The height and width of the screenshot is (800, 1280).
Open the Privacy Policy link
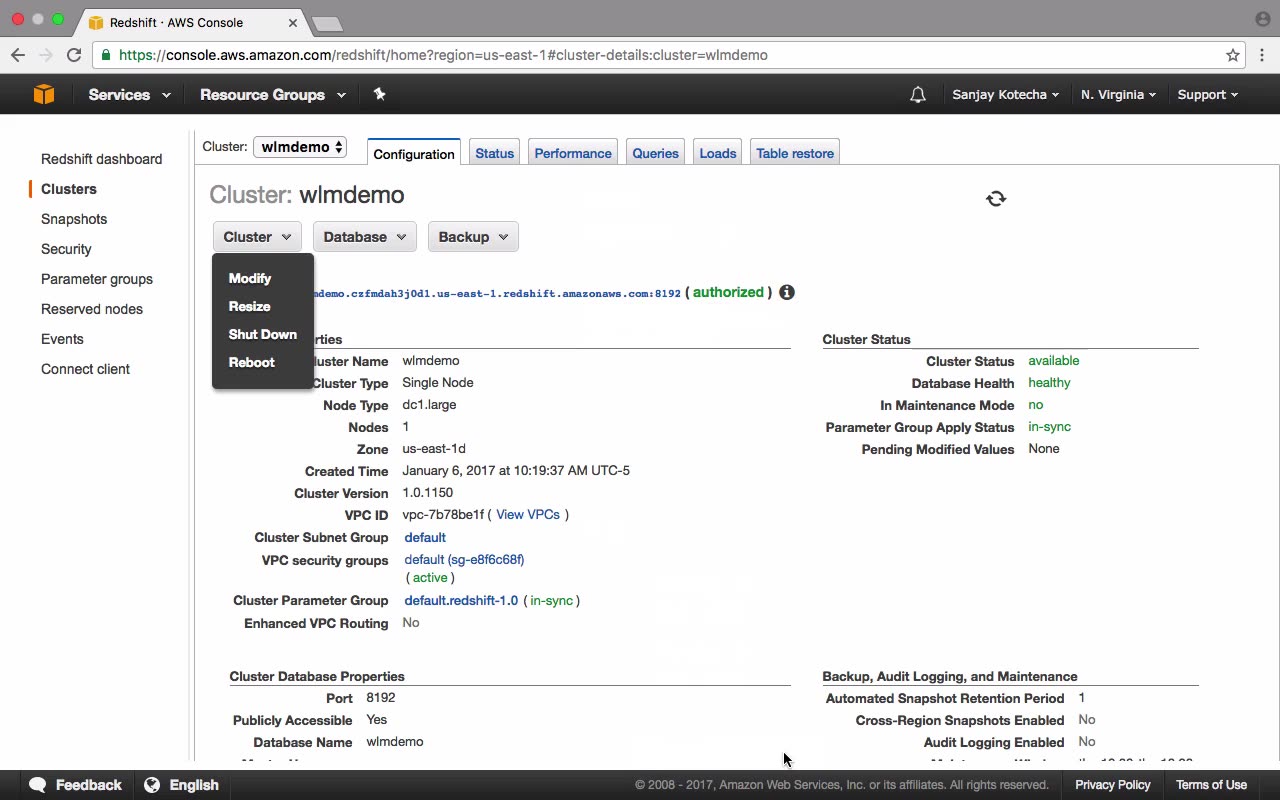coord(1113,785)
